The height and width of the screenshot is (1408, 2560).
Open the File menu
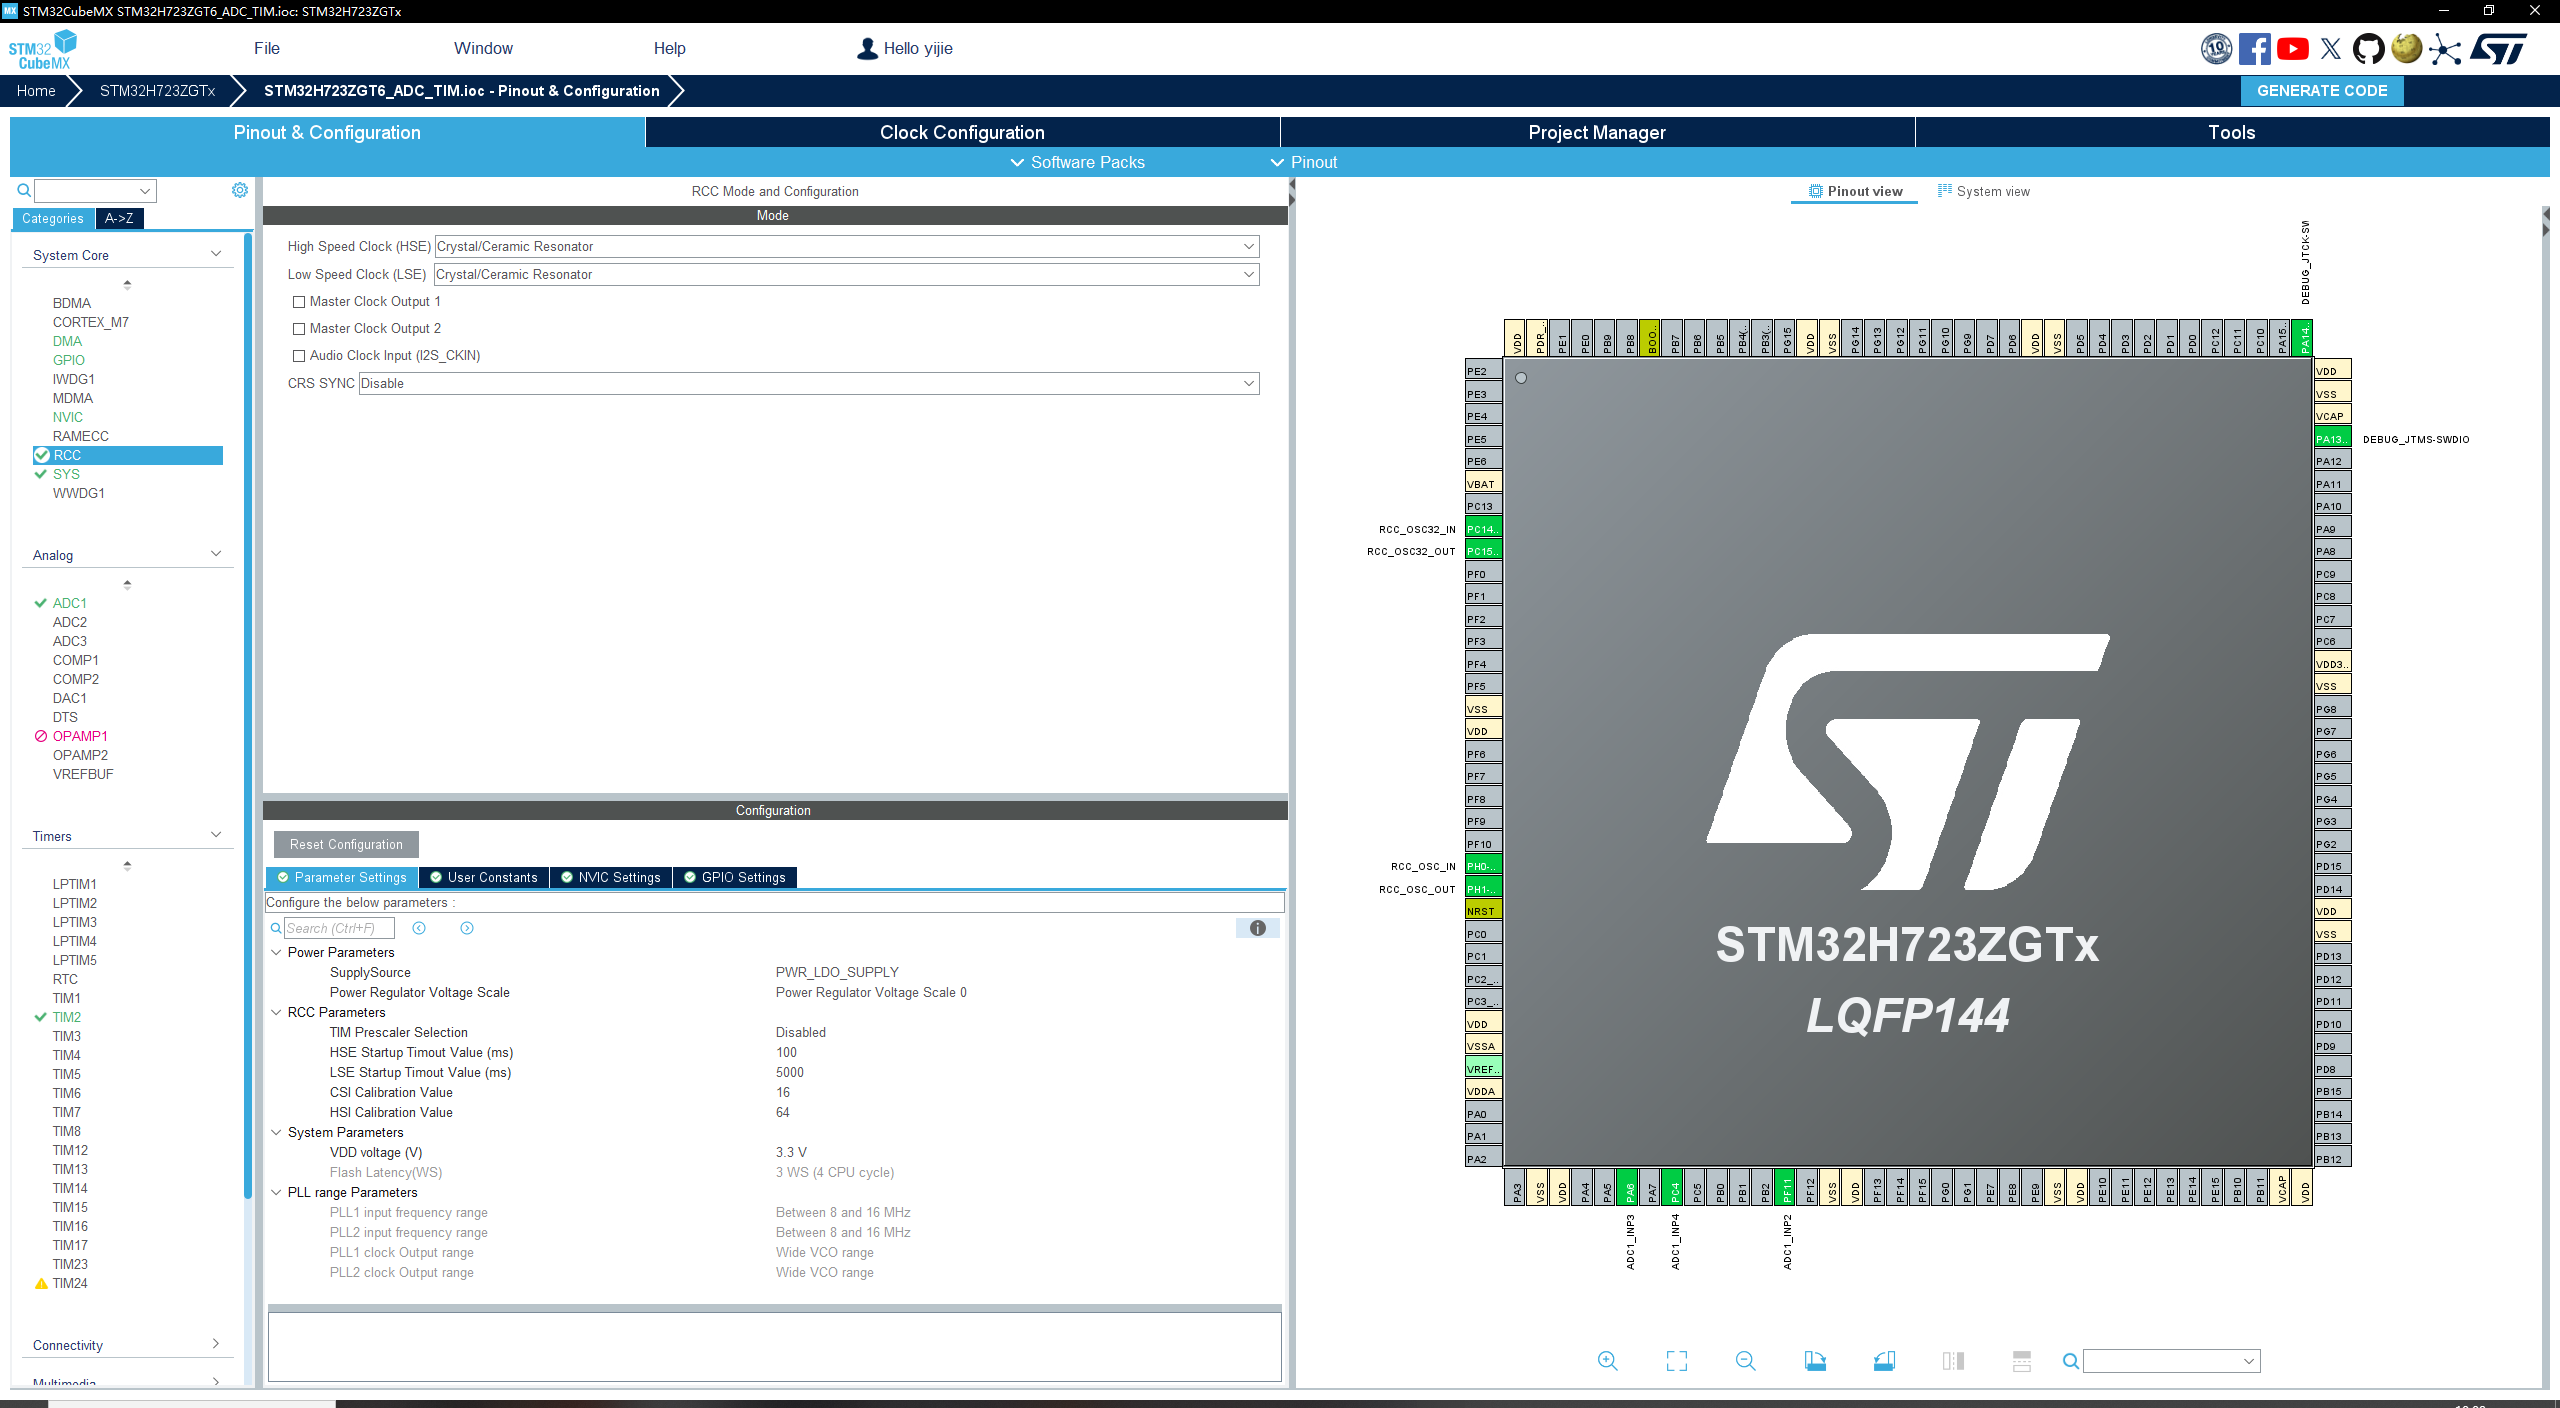point(266,48)
